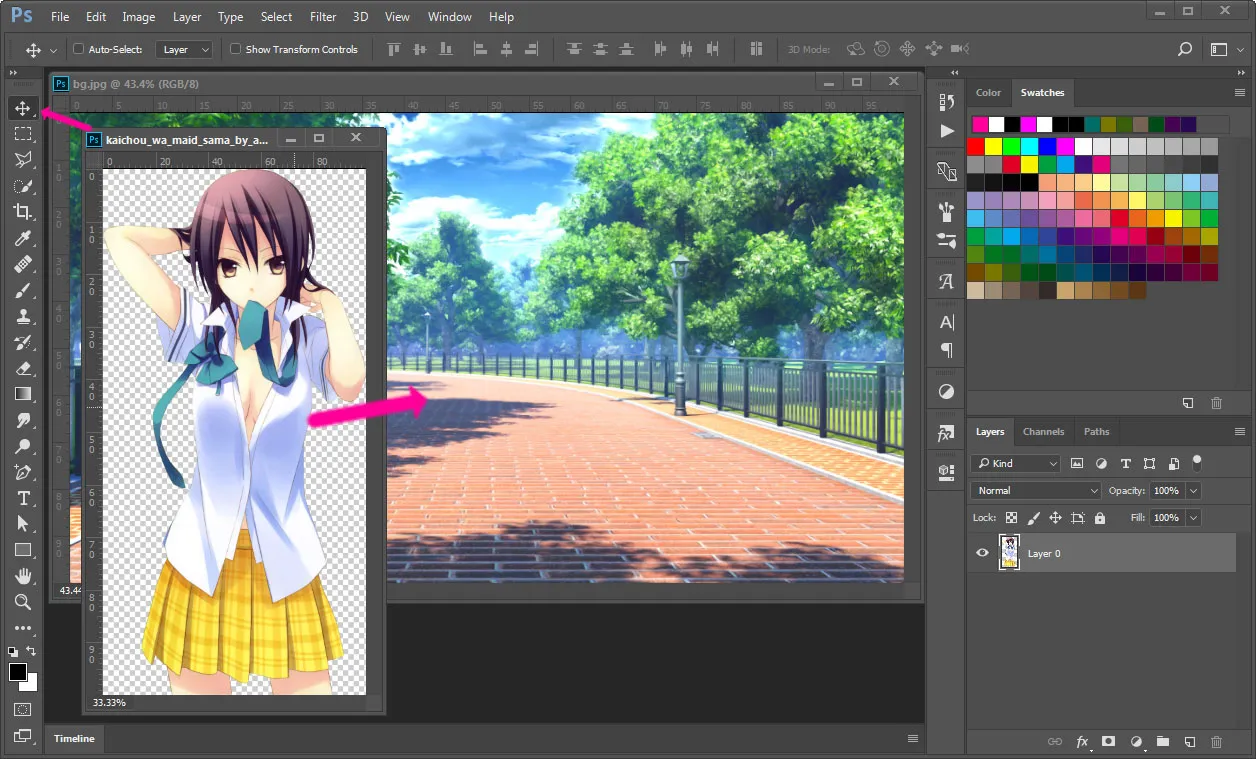Select the Eraser tool
Viewport: 1256px width, 759px height.
23,368
